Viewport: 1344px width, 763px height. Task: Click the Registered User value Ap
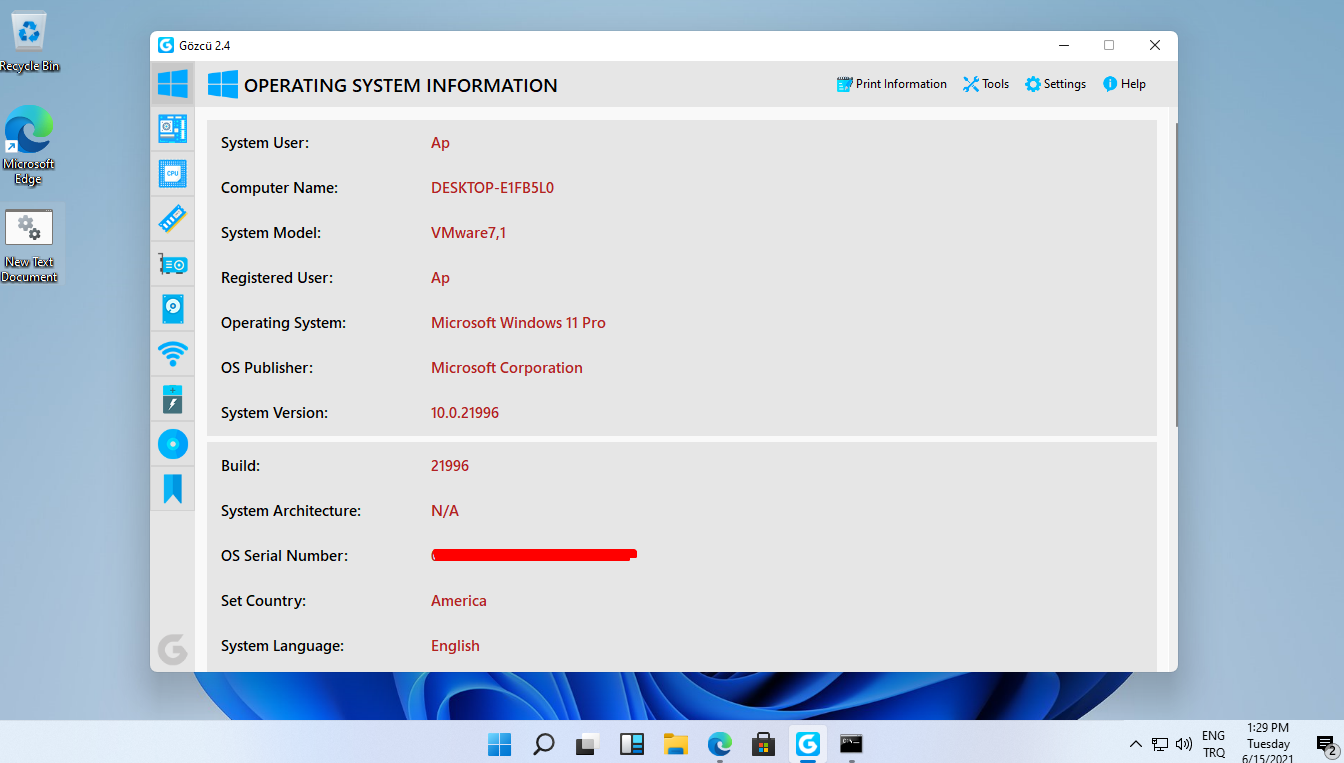click(440, 278)
